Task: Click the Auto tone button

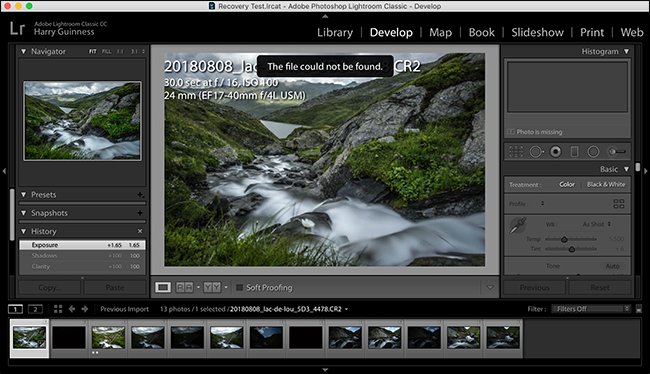Action: (x=612, y=266)
